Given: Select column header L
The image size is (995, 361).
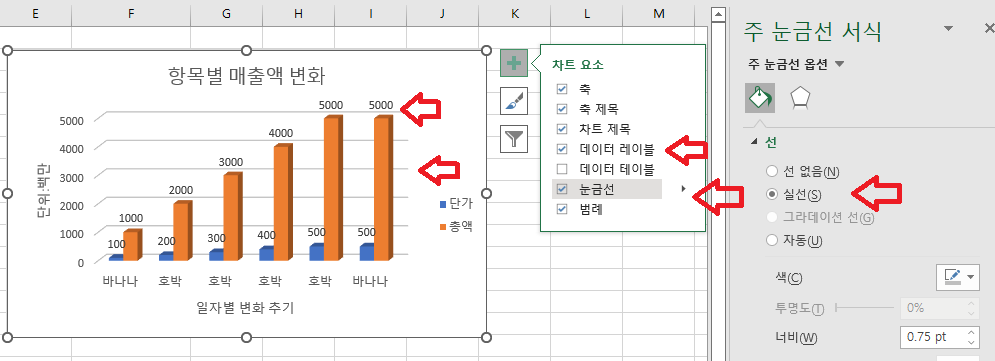Looking at the screenshot, I should (x=586, y=13).
